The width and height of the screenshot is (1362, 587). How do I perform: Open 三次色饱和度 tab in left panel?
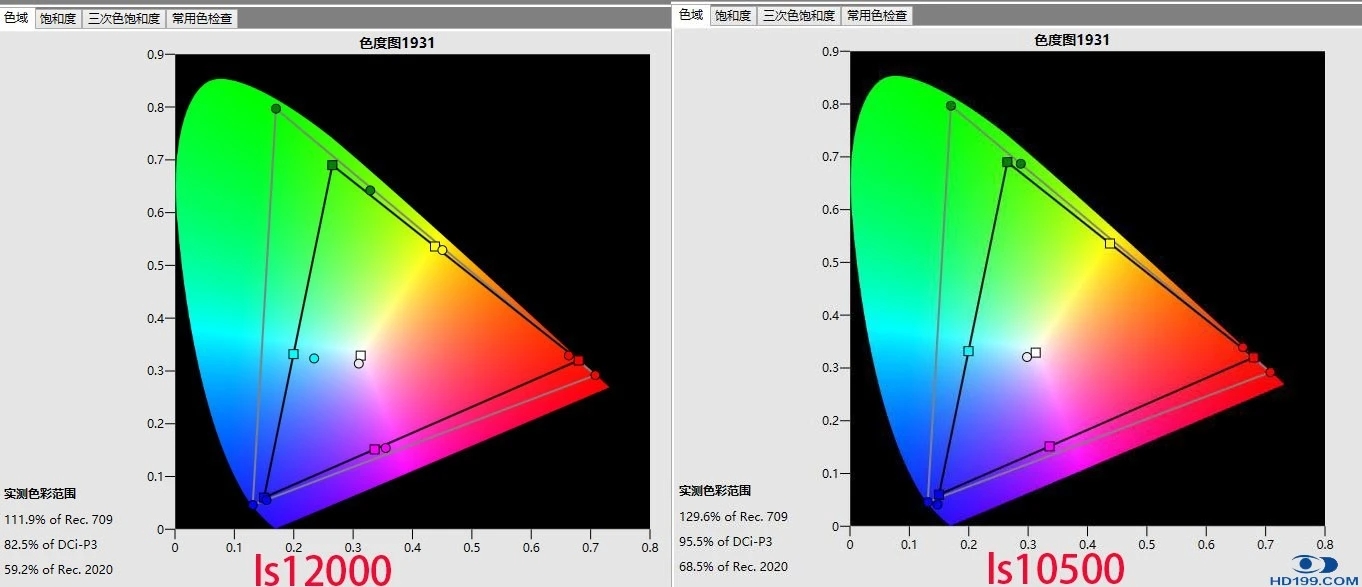click(x=123, y=18)
